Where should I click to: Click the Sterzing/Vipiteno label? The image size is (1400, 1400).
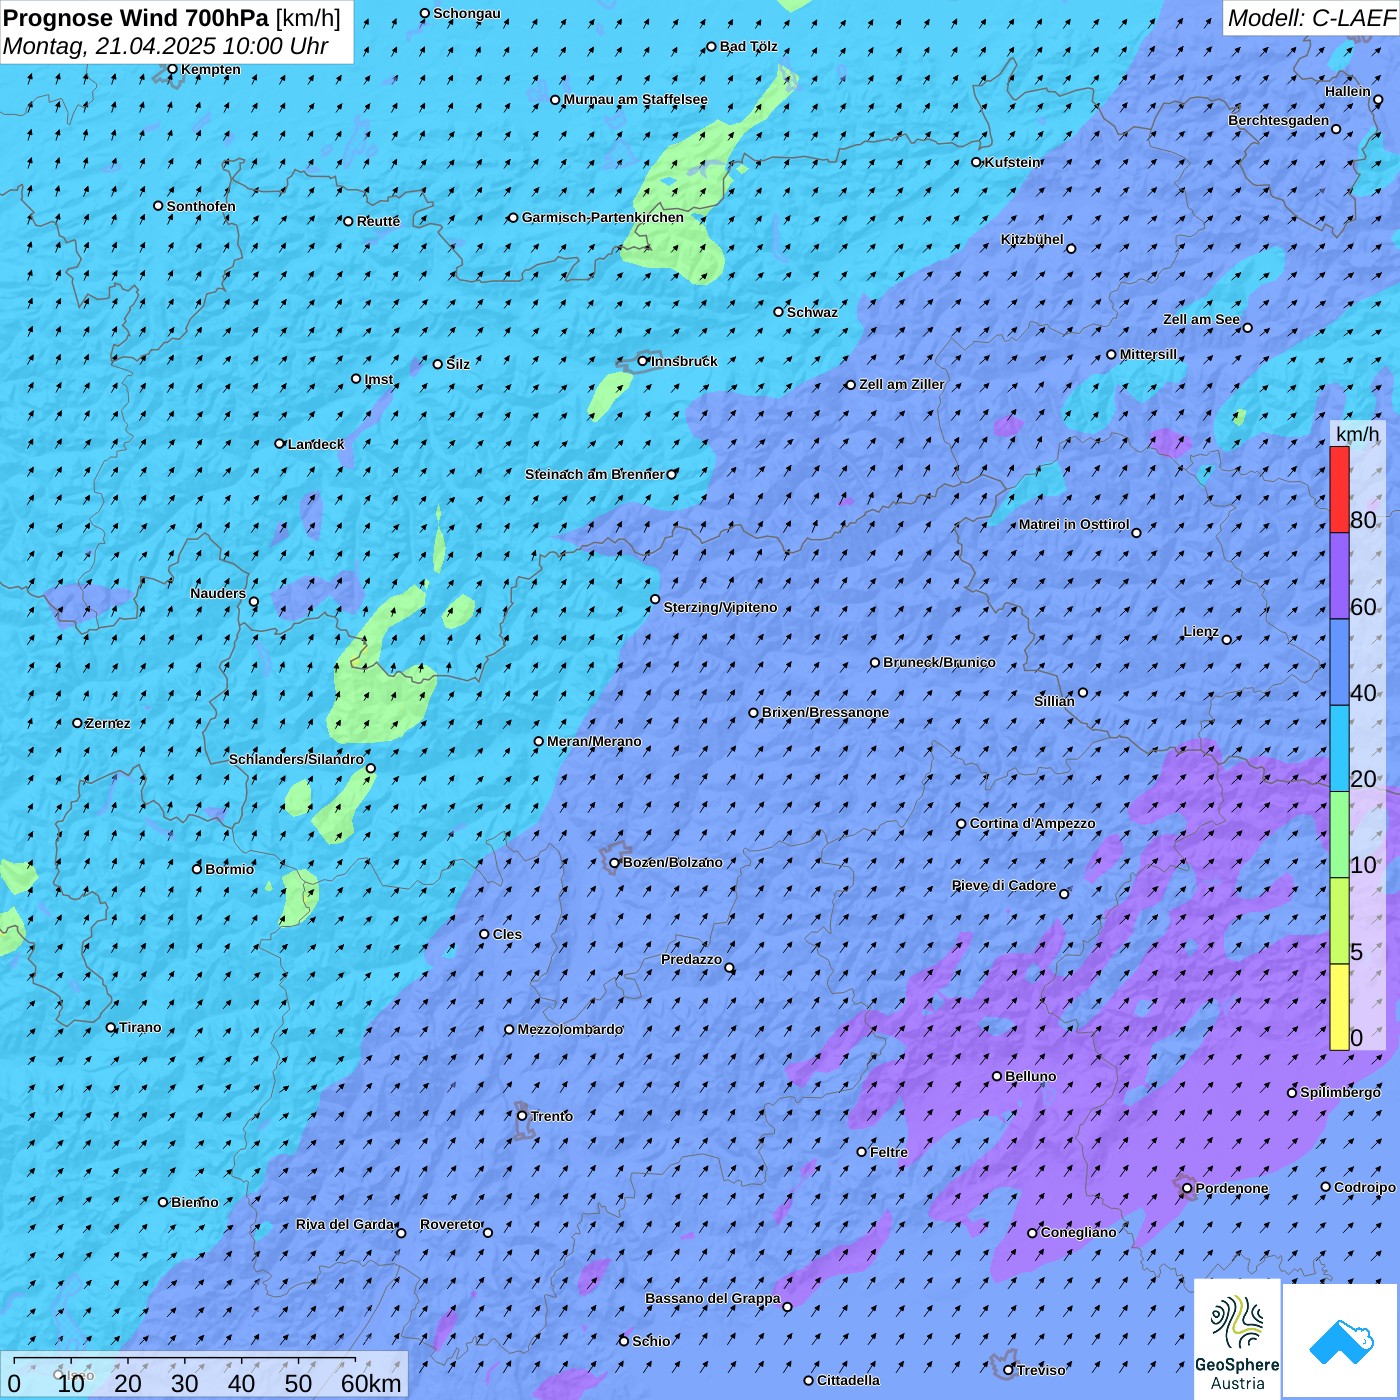720,607
